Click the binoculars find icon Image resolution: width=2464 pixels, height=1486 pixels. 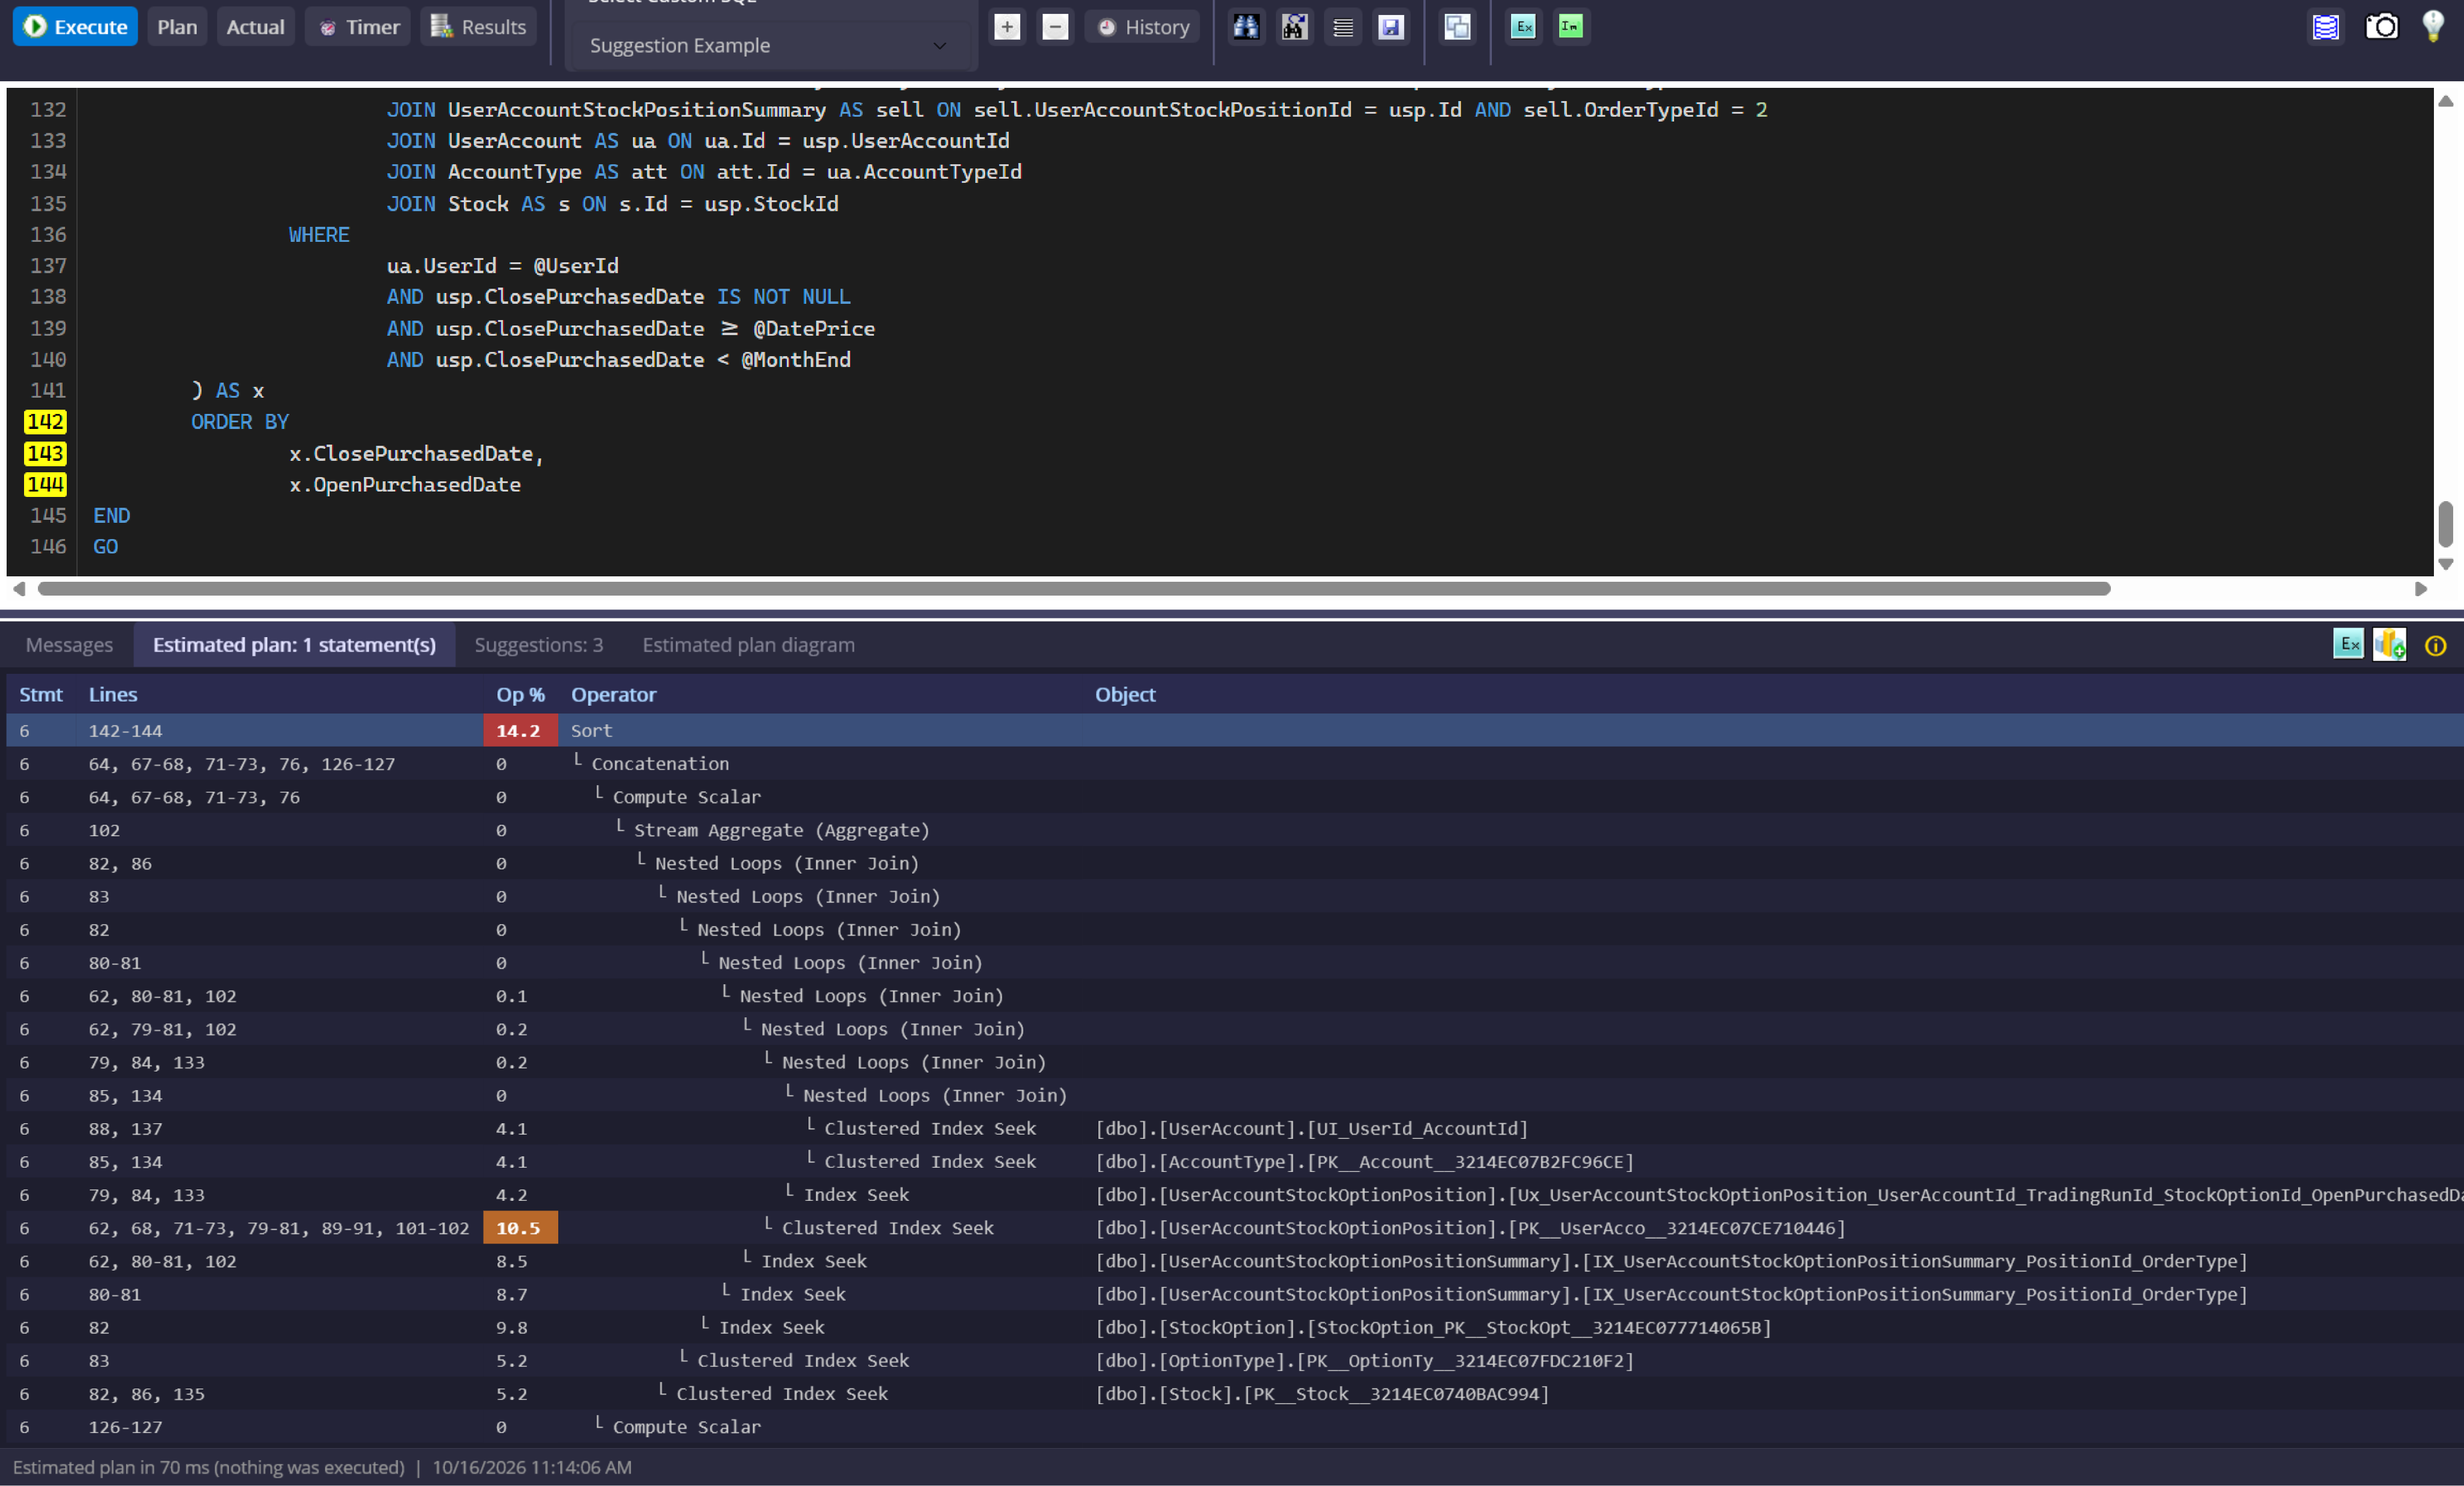coord(1246,27)
